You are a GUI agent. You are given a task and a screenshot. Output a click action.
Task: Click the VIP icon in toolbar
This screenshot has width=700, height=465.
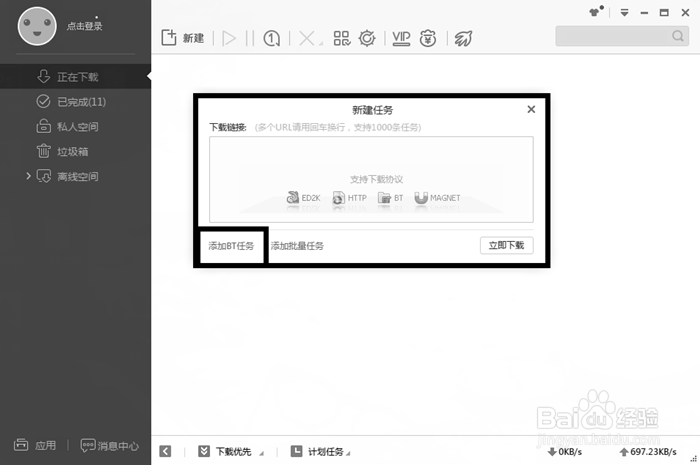[401, 38]
